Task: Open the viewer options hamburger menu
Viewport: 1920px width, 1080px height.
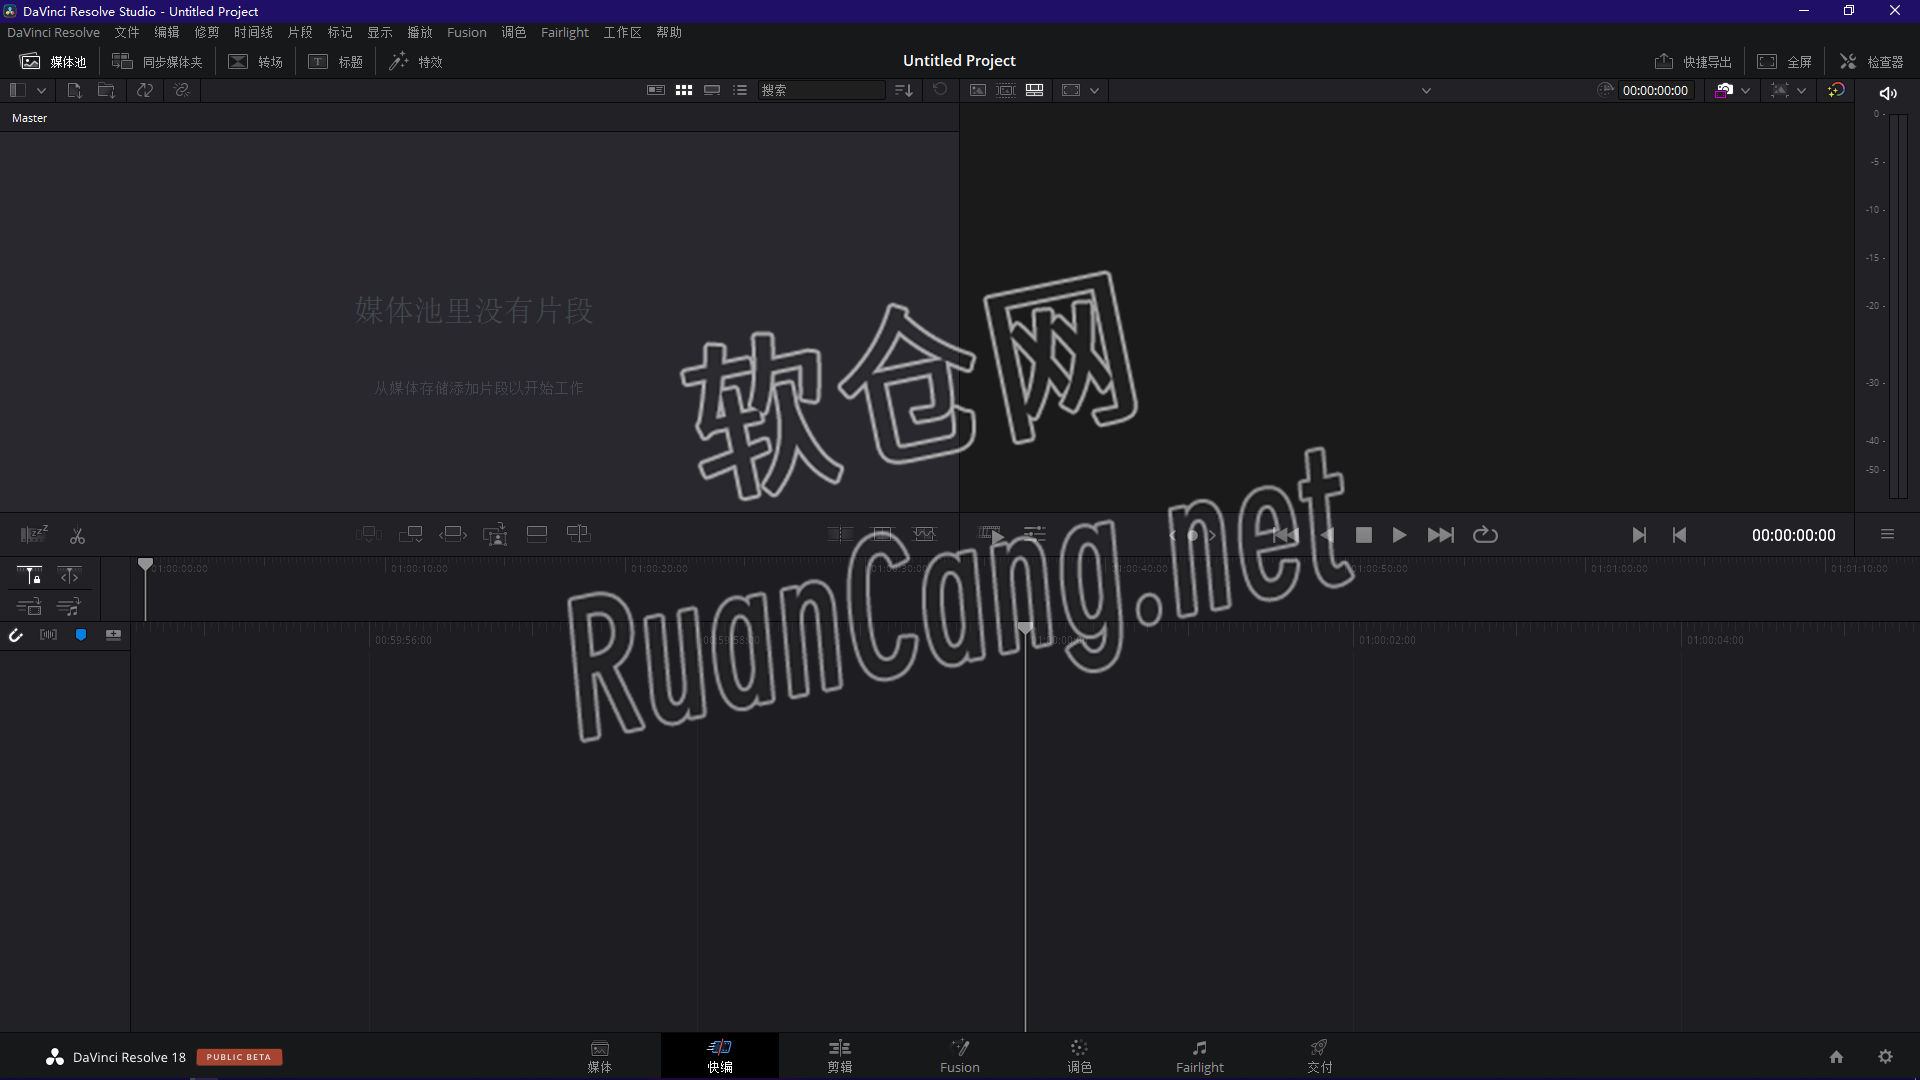Action: tap(1887, 534)
